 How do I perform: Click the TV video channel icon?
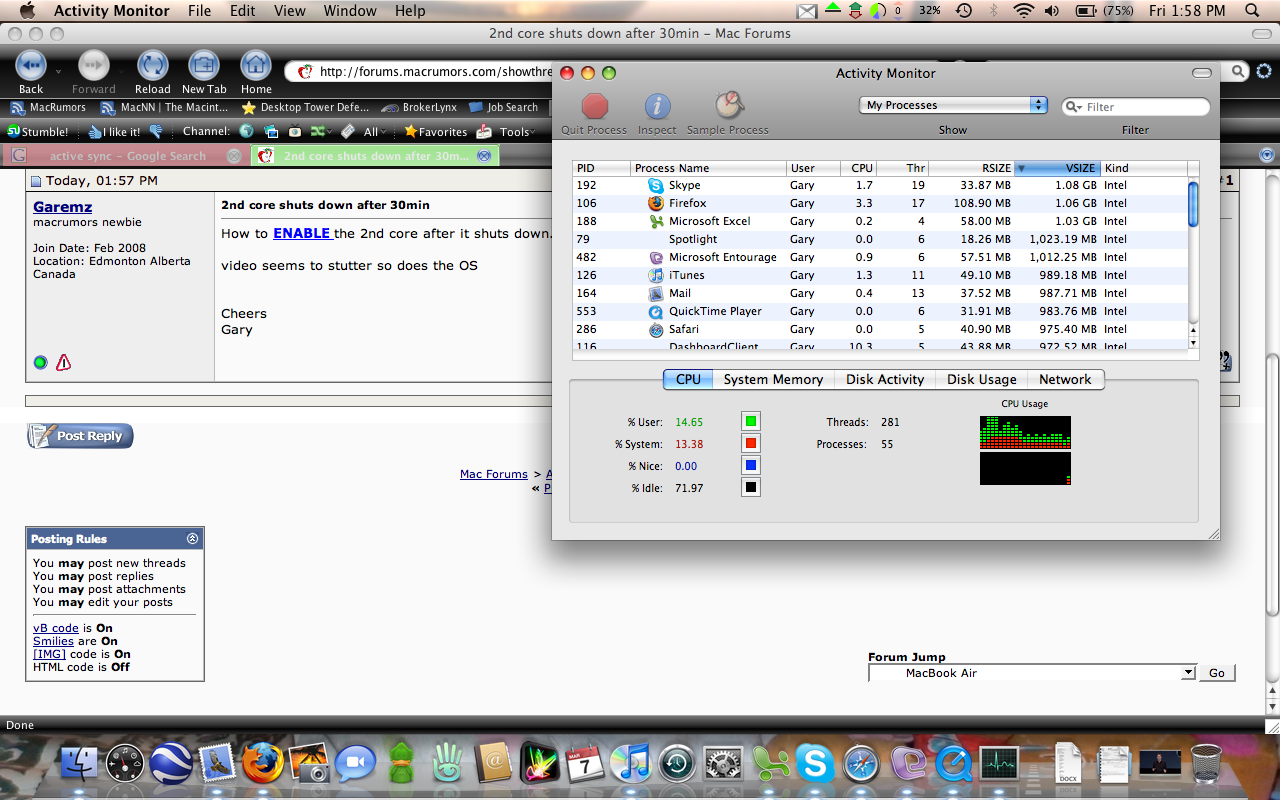coord(295,131)
